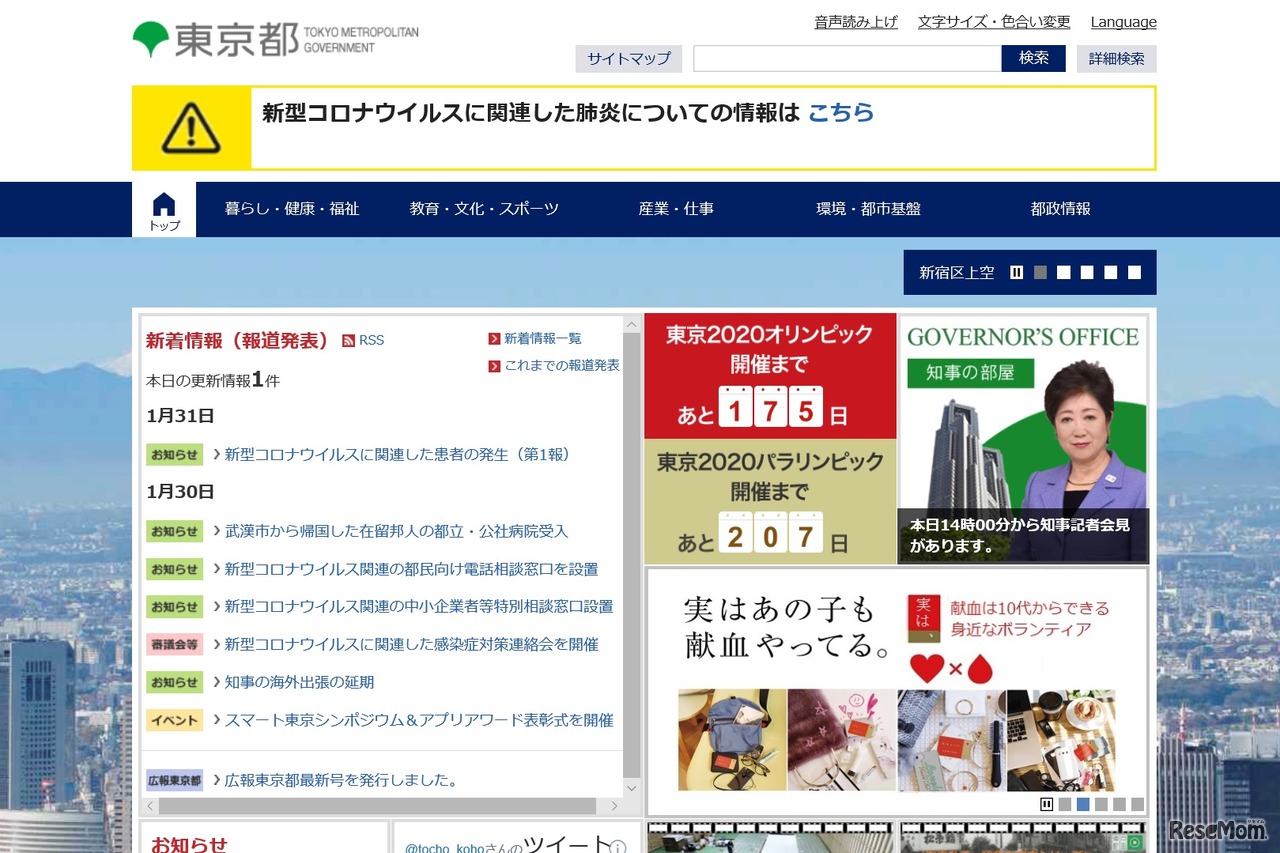Select the last banner carousel indicator dot
Viewport: 1280px width, 853px height.
1137,804
